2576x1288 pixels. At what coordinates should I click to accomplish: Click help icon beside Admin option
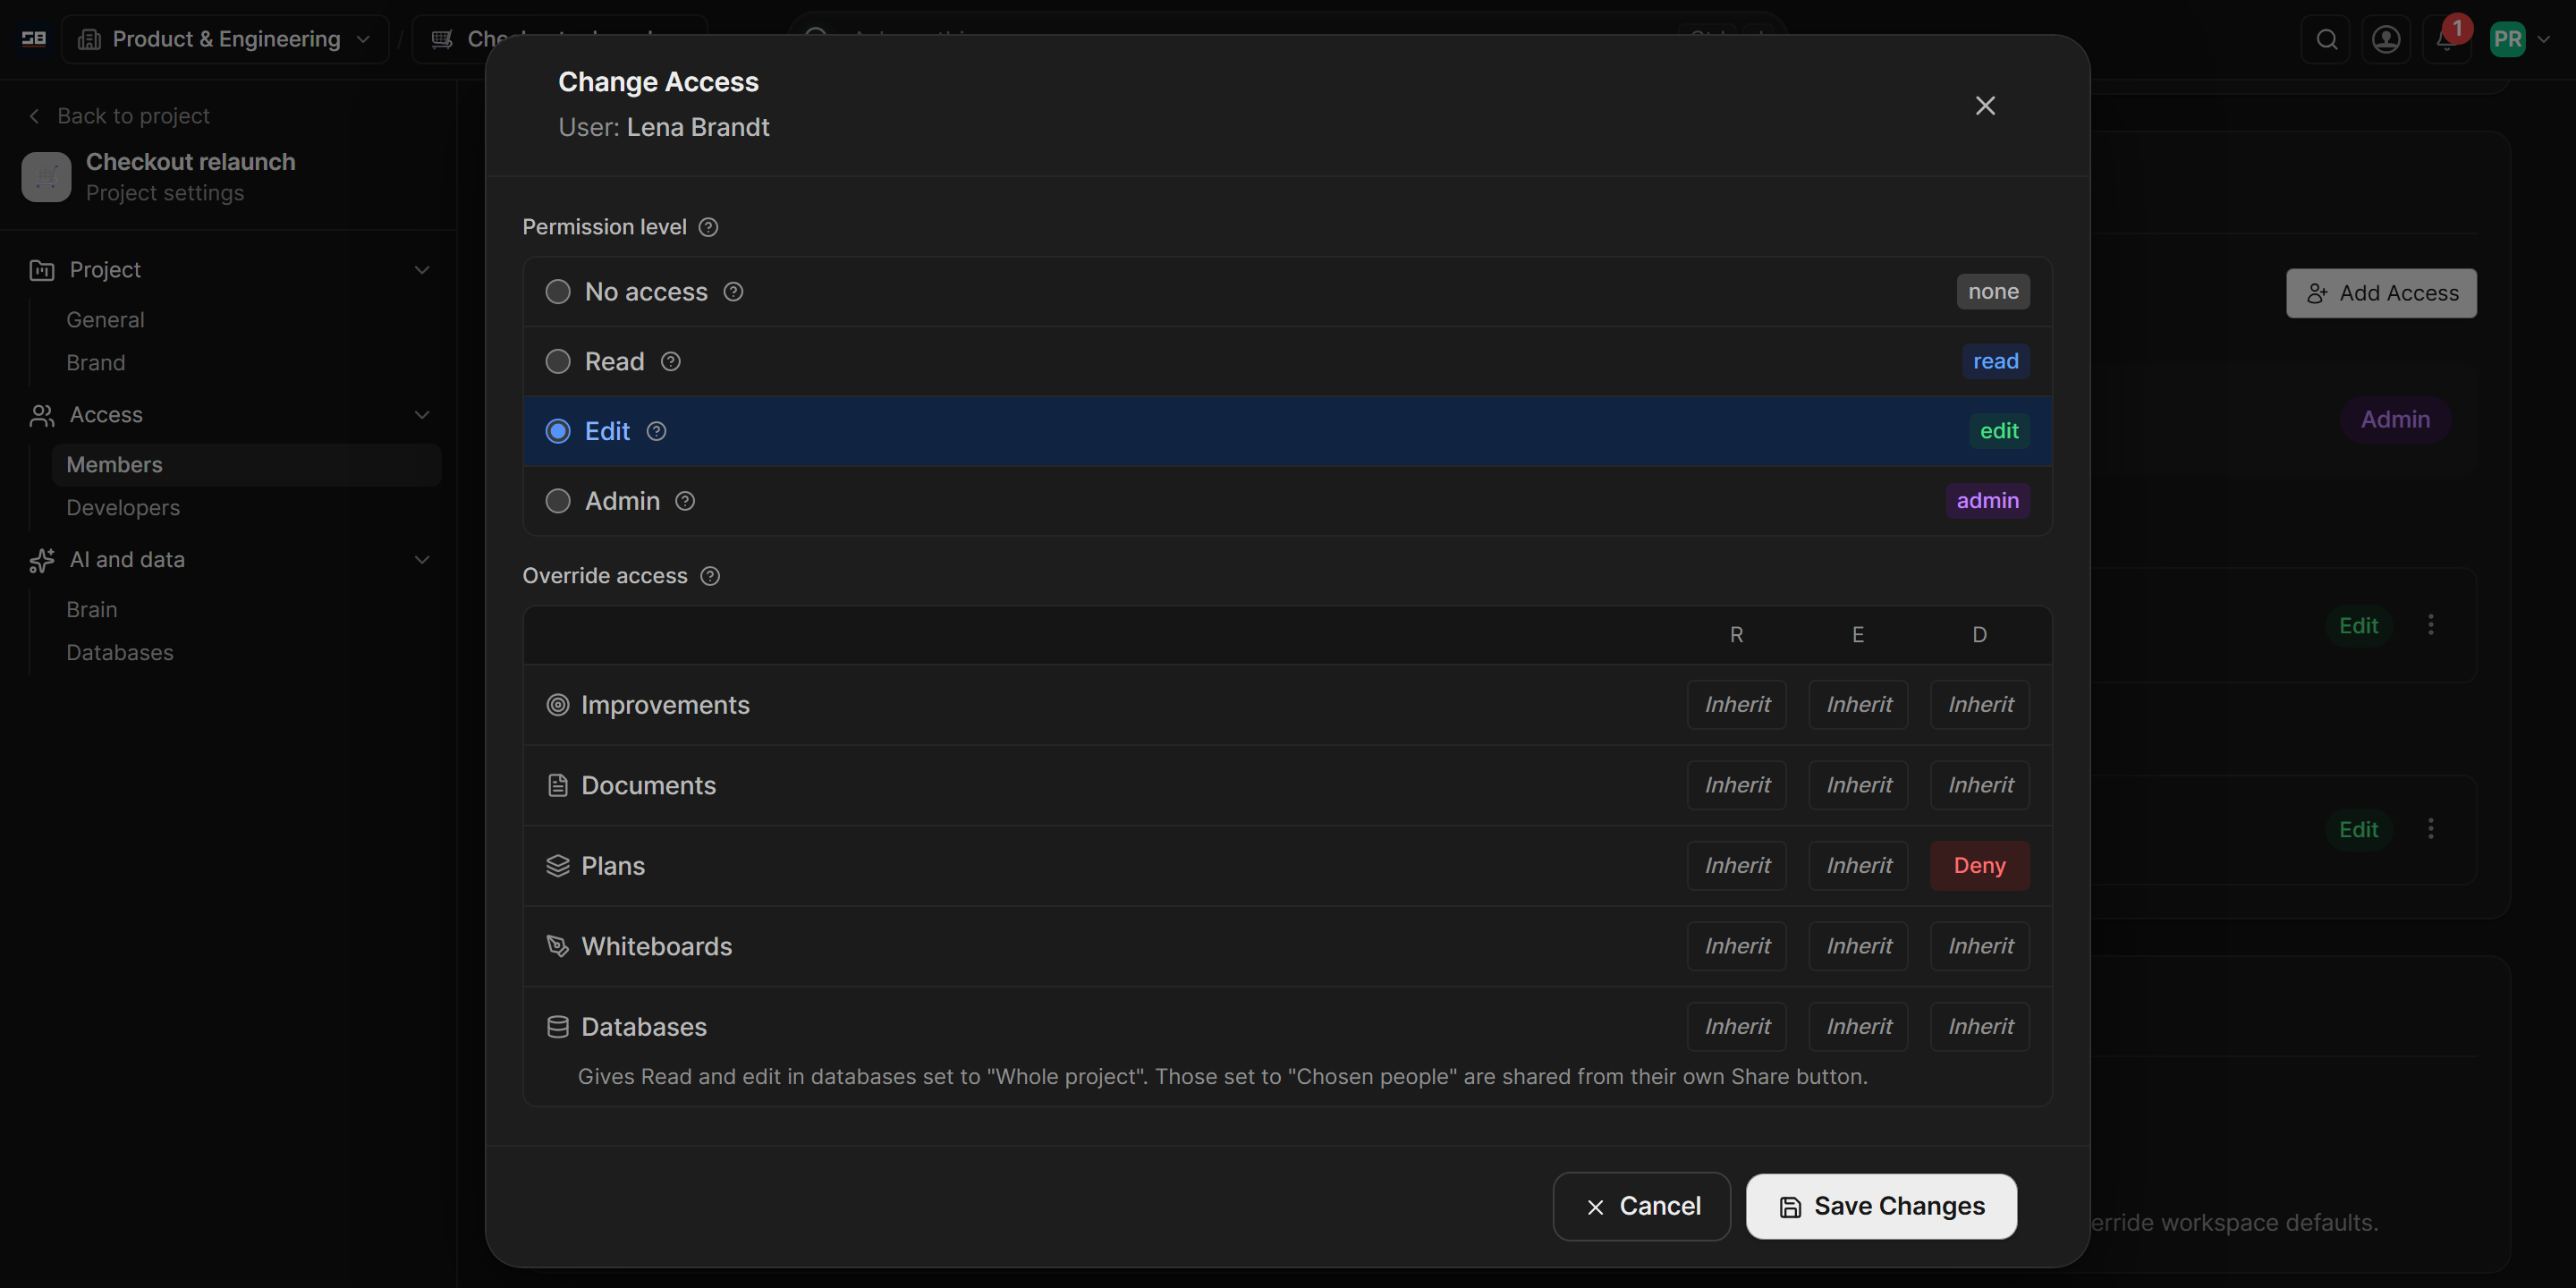[x=685, y=501]
